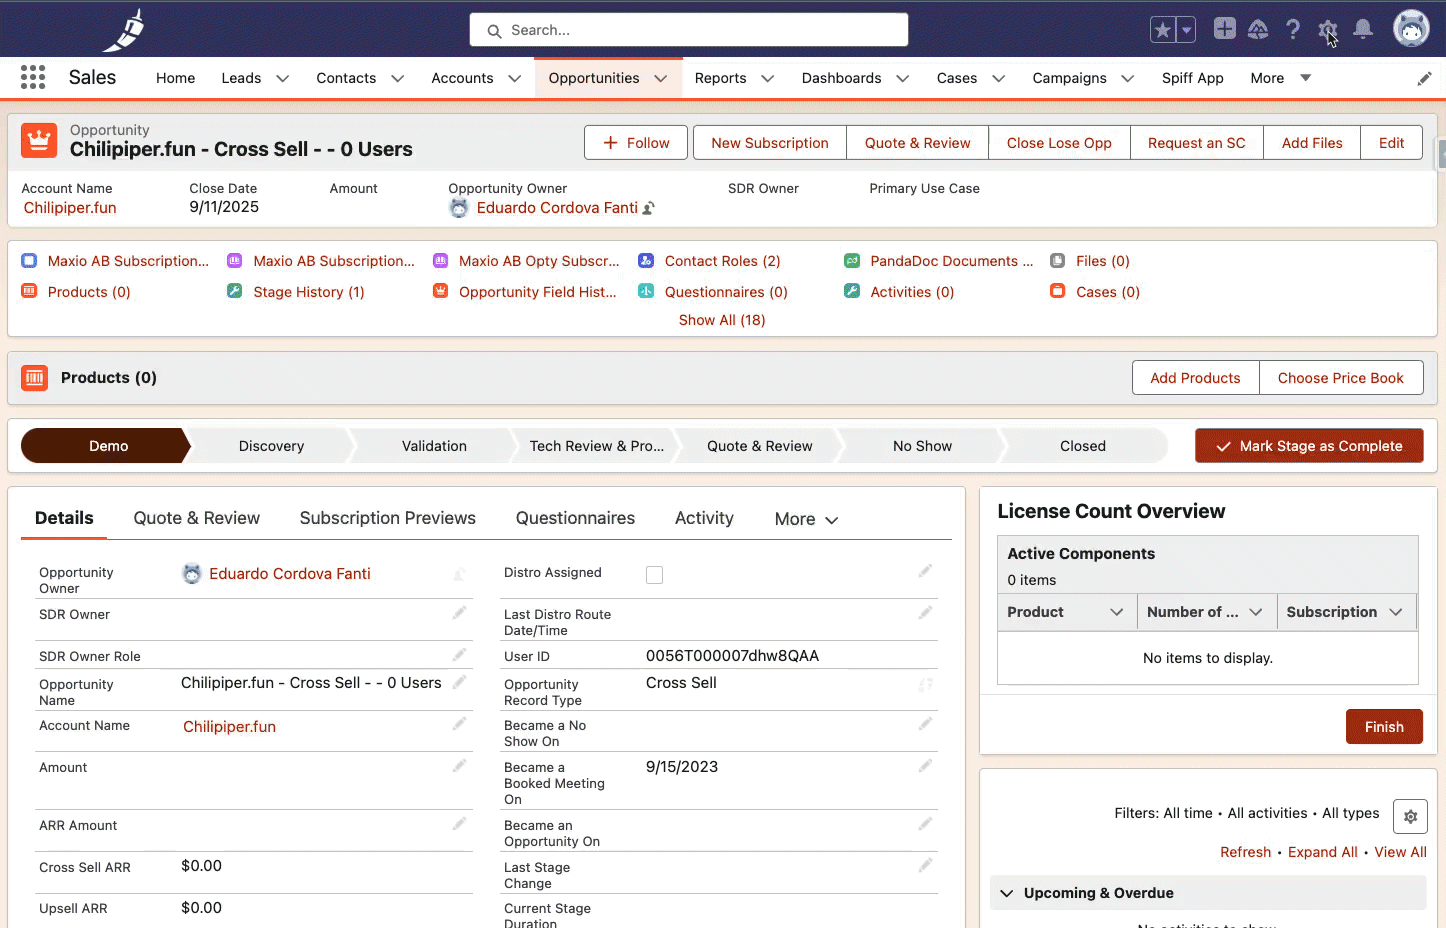This screenshot has height=928, width=1446.
Task: Click Close Lose Opp button
Action: coord(1059,143)
